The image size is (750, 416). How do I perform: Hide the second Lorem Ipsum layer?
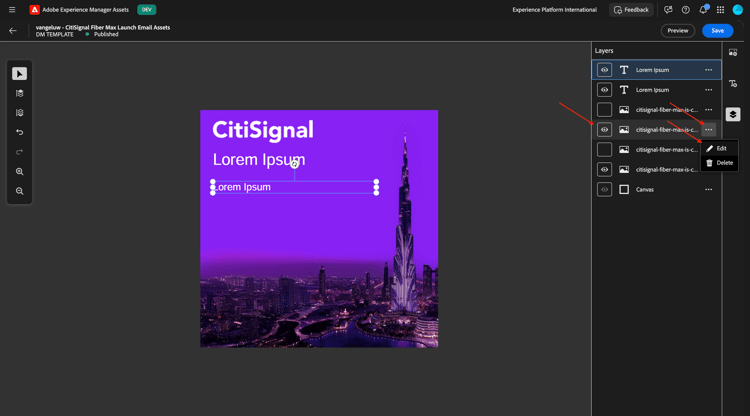tap(605, 90)
